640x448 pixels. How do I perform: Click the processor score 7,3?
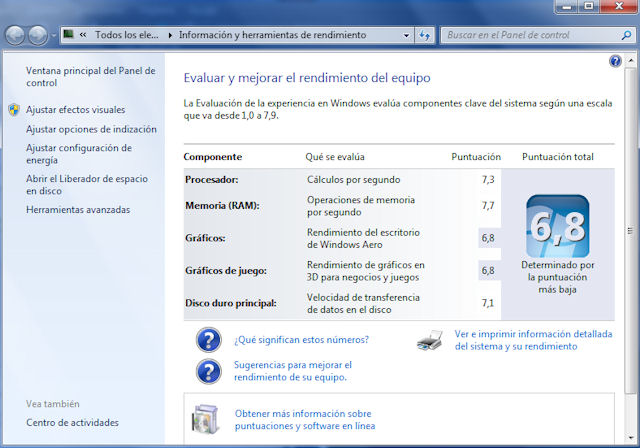(x=488, y=180)
